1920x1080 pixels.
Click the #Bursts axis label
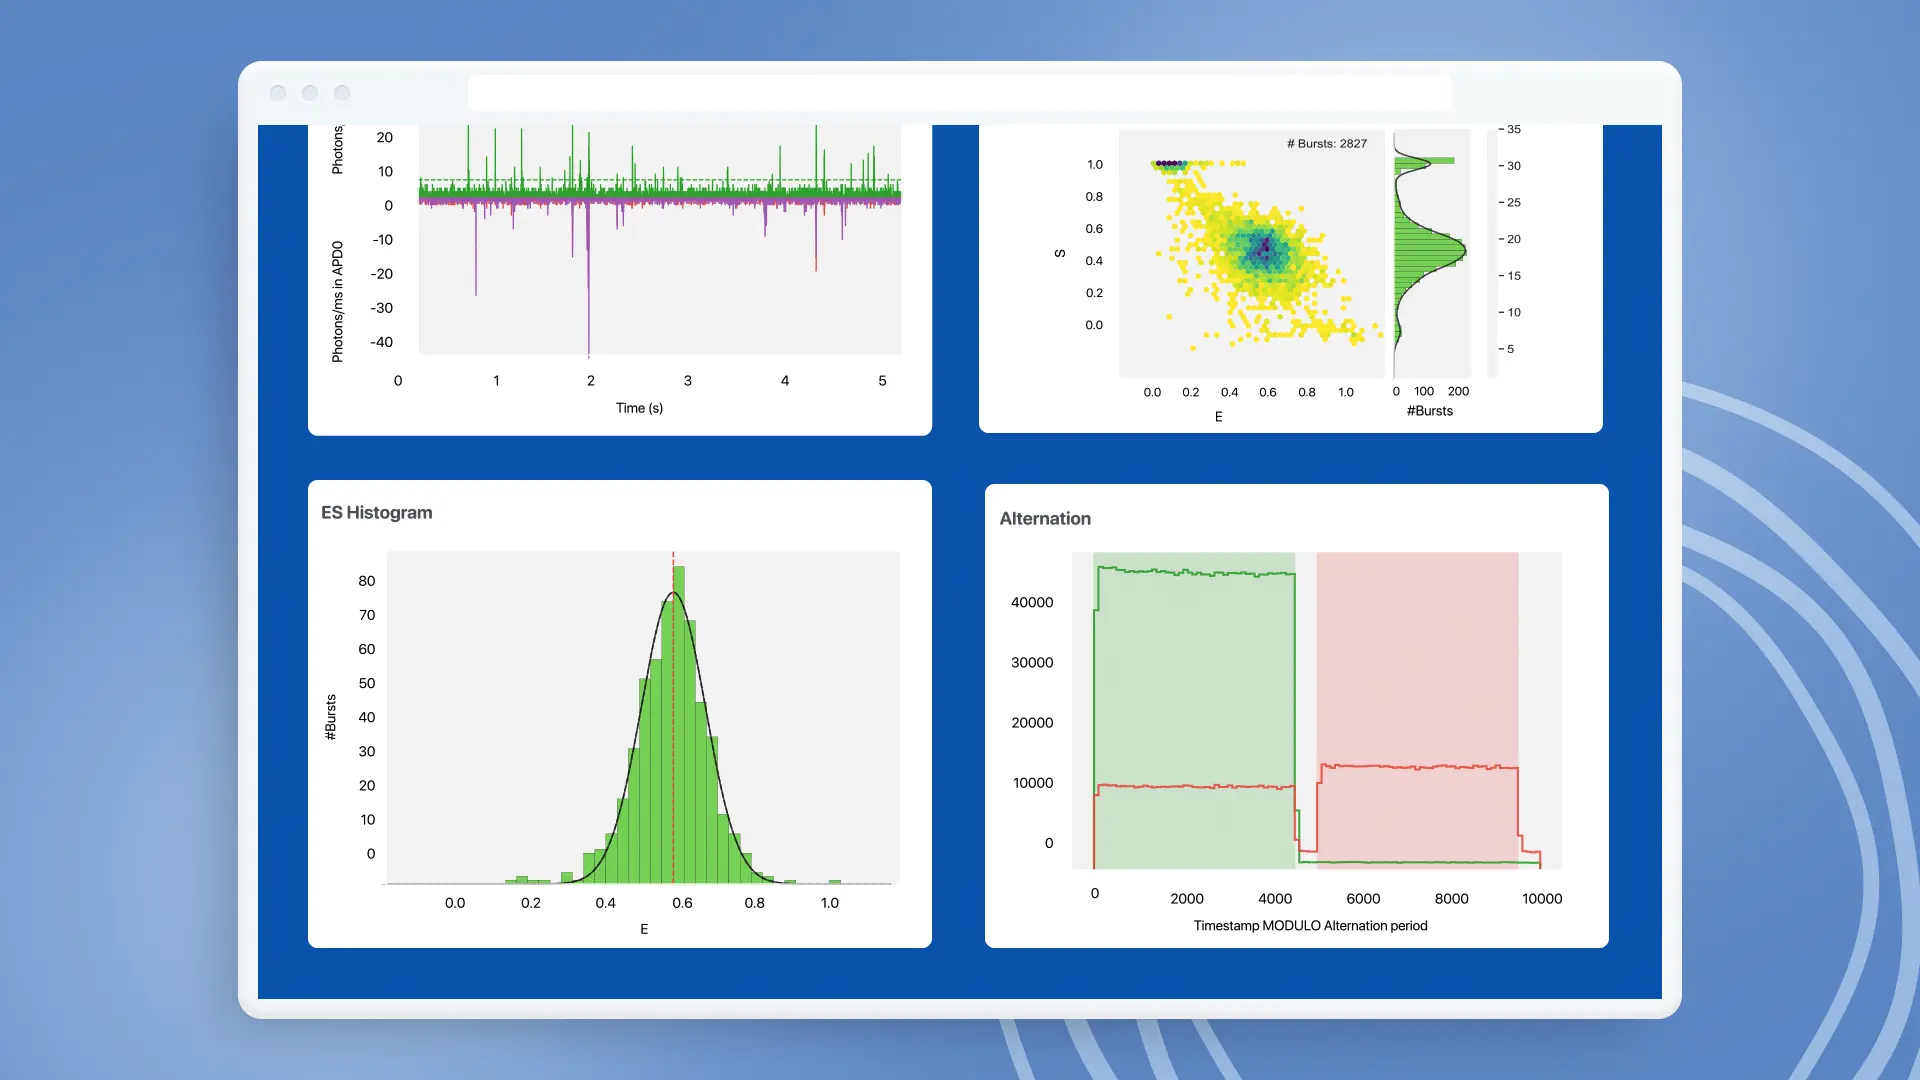pyautogui.click(x=1430, y=410)
